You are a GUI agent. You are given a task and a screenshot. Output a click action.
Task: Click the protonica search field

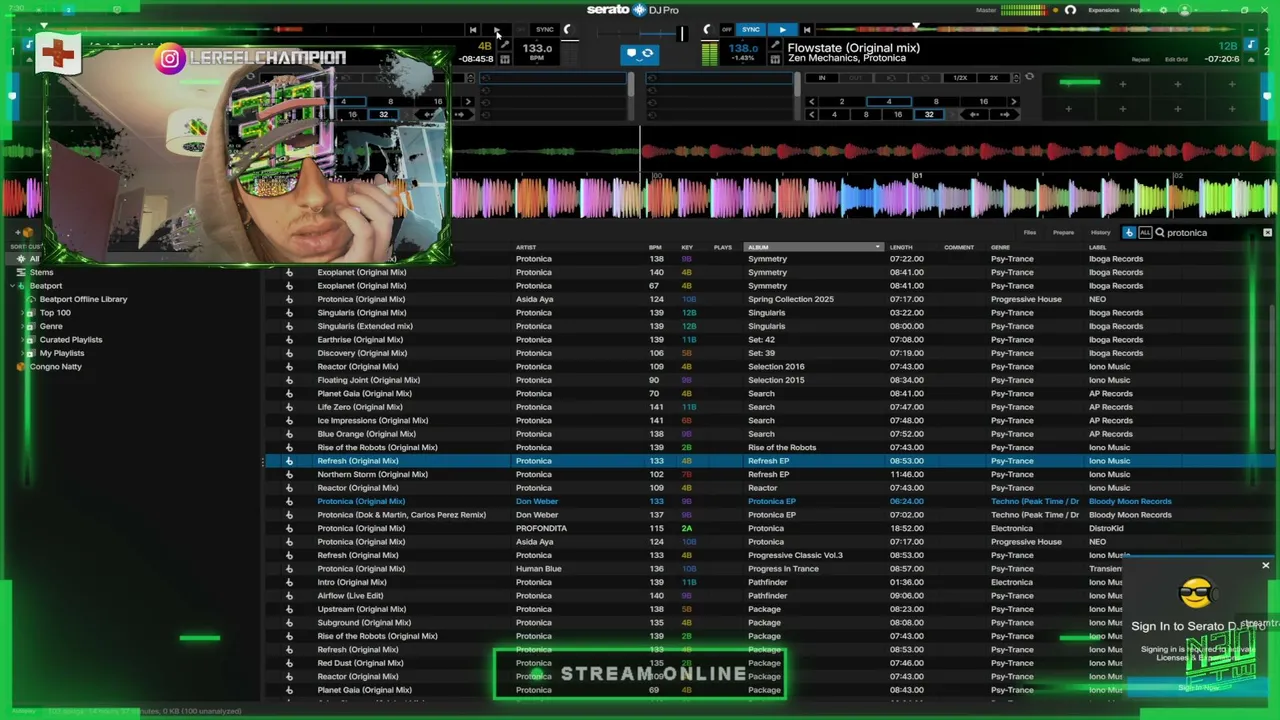pos(1211,233)
